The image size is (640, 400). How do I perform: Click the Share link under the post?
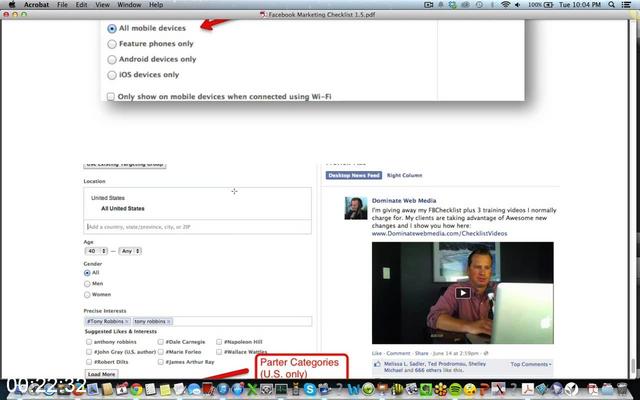[x=422, y=353]
